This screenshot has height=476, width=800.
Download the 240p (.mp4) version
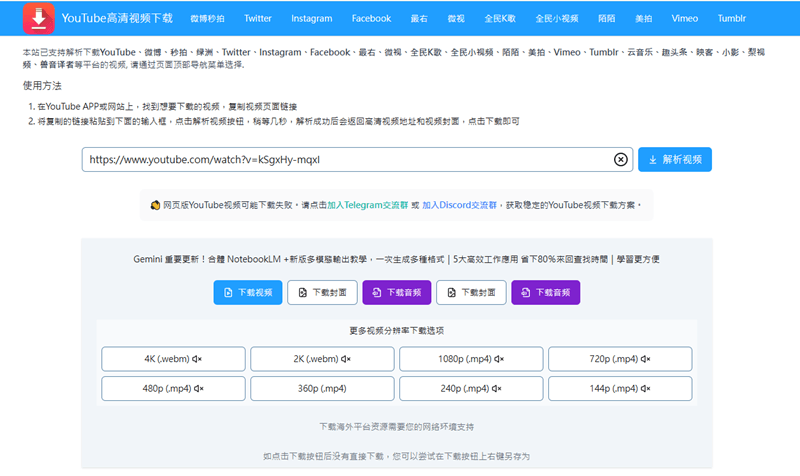(x=471, y=389)
